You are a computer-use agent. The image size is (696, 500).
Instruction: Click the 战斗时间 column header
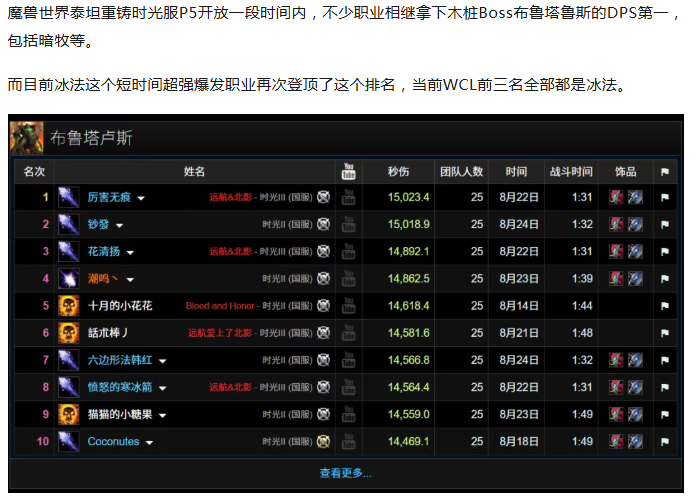(571, 171)
